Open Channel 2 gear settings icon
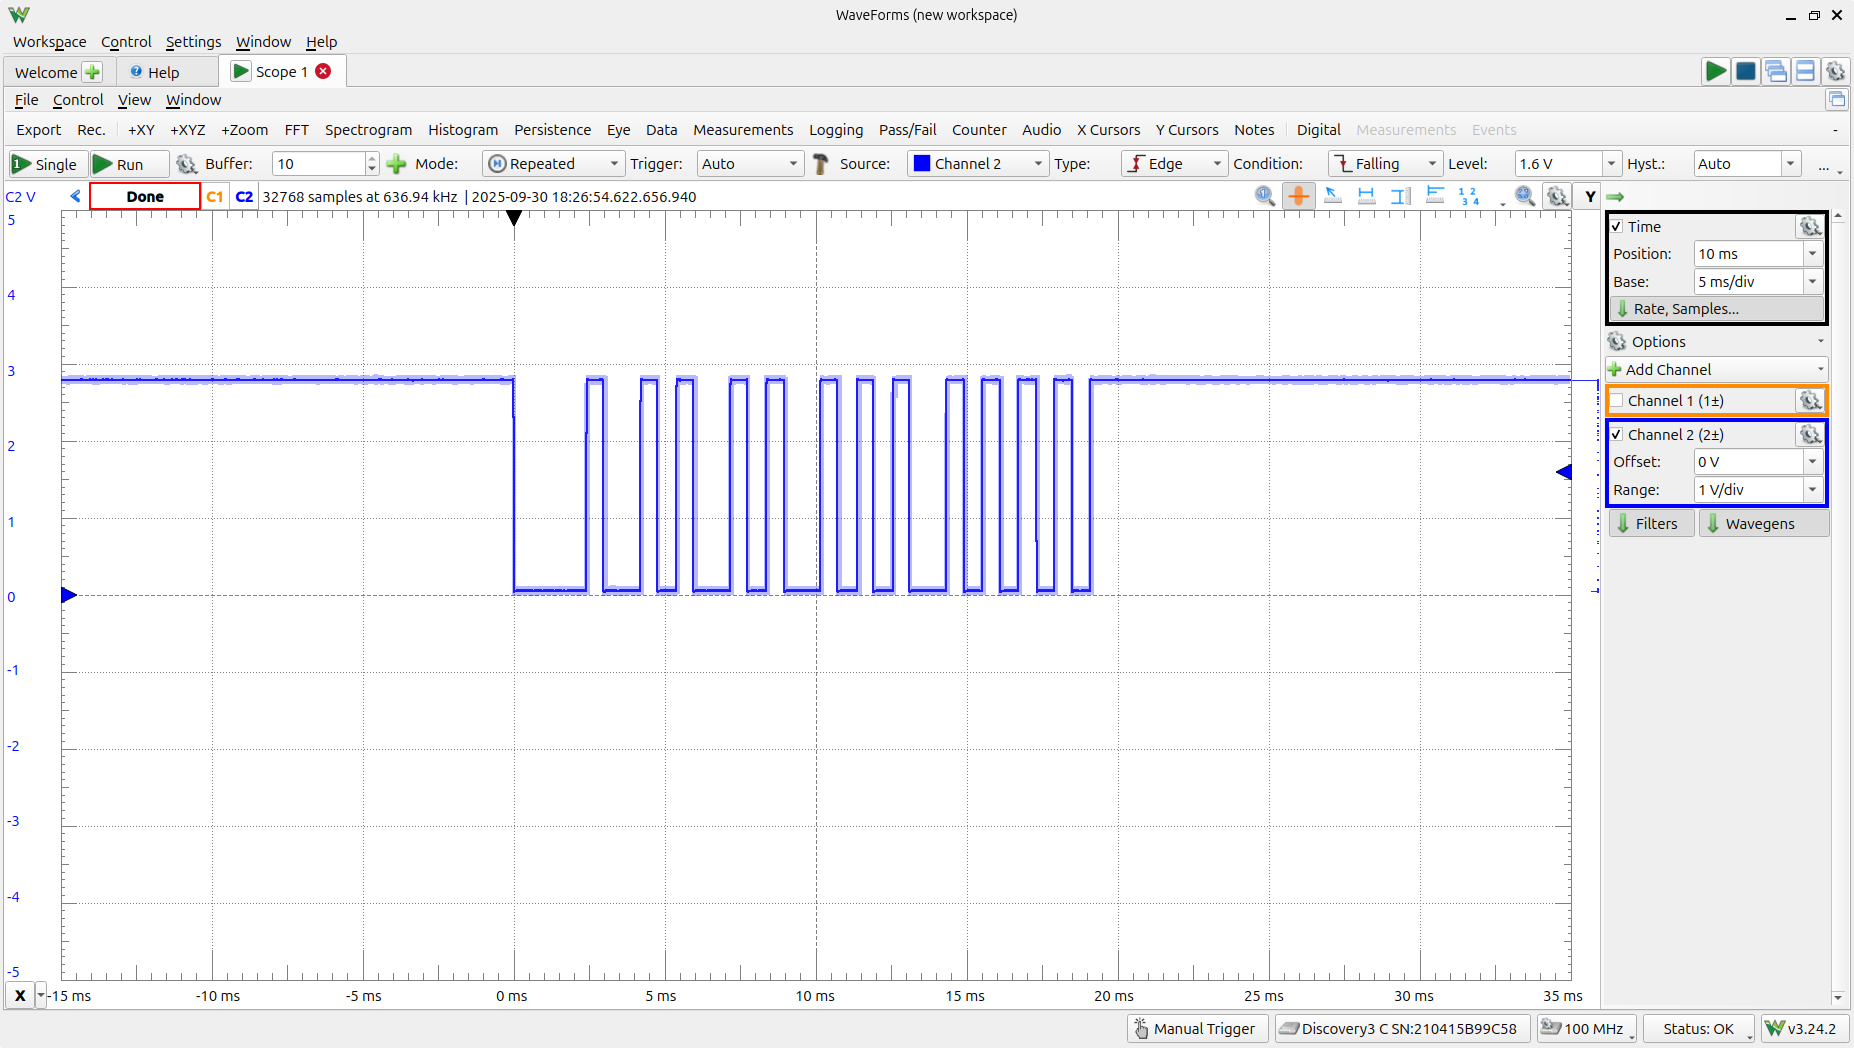Viewport: 1854px width, 1048px height. pos(1810,435)
